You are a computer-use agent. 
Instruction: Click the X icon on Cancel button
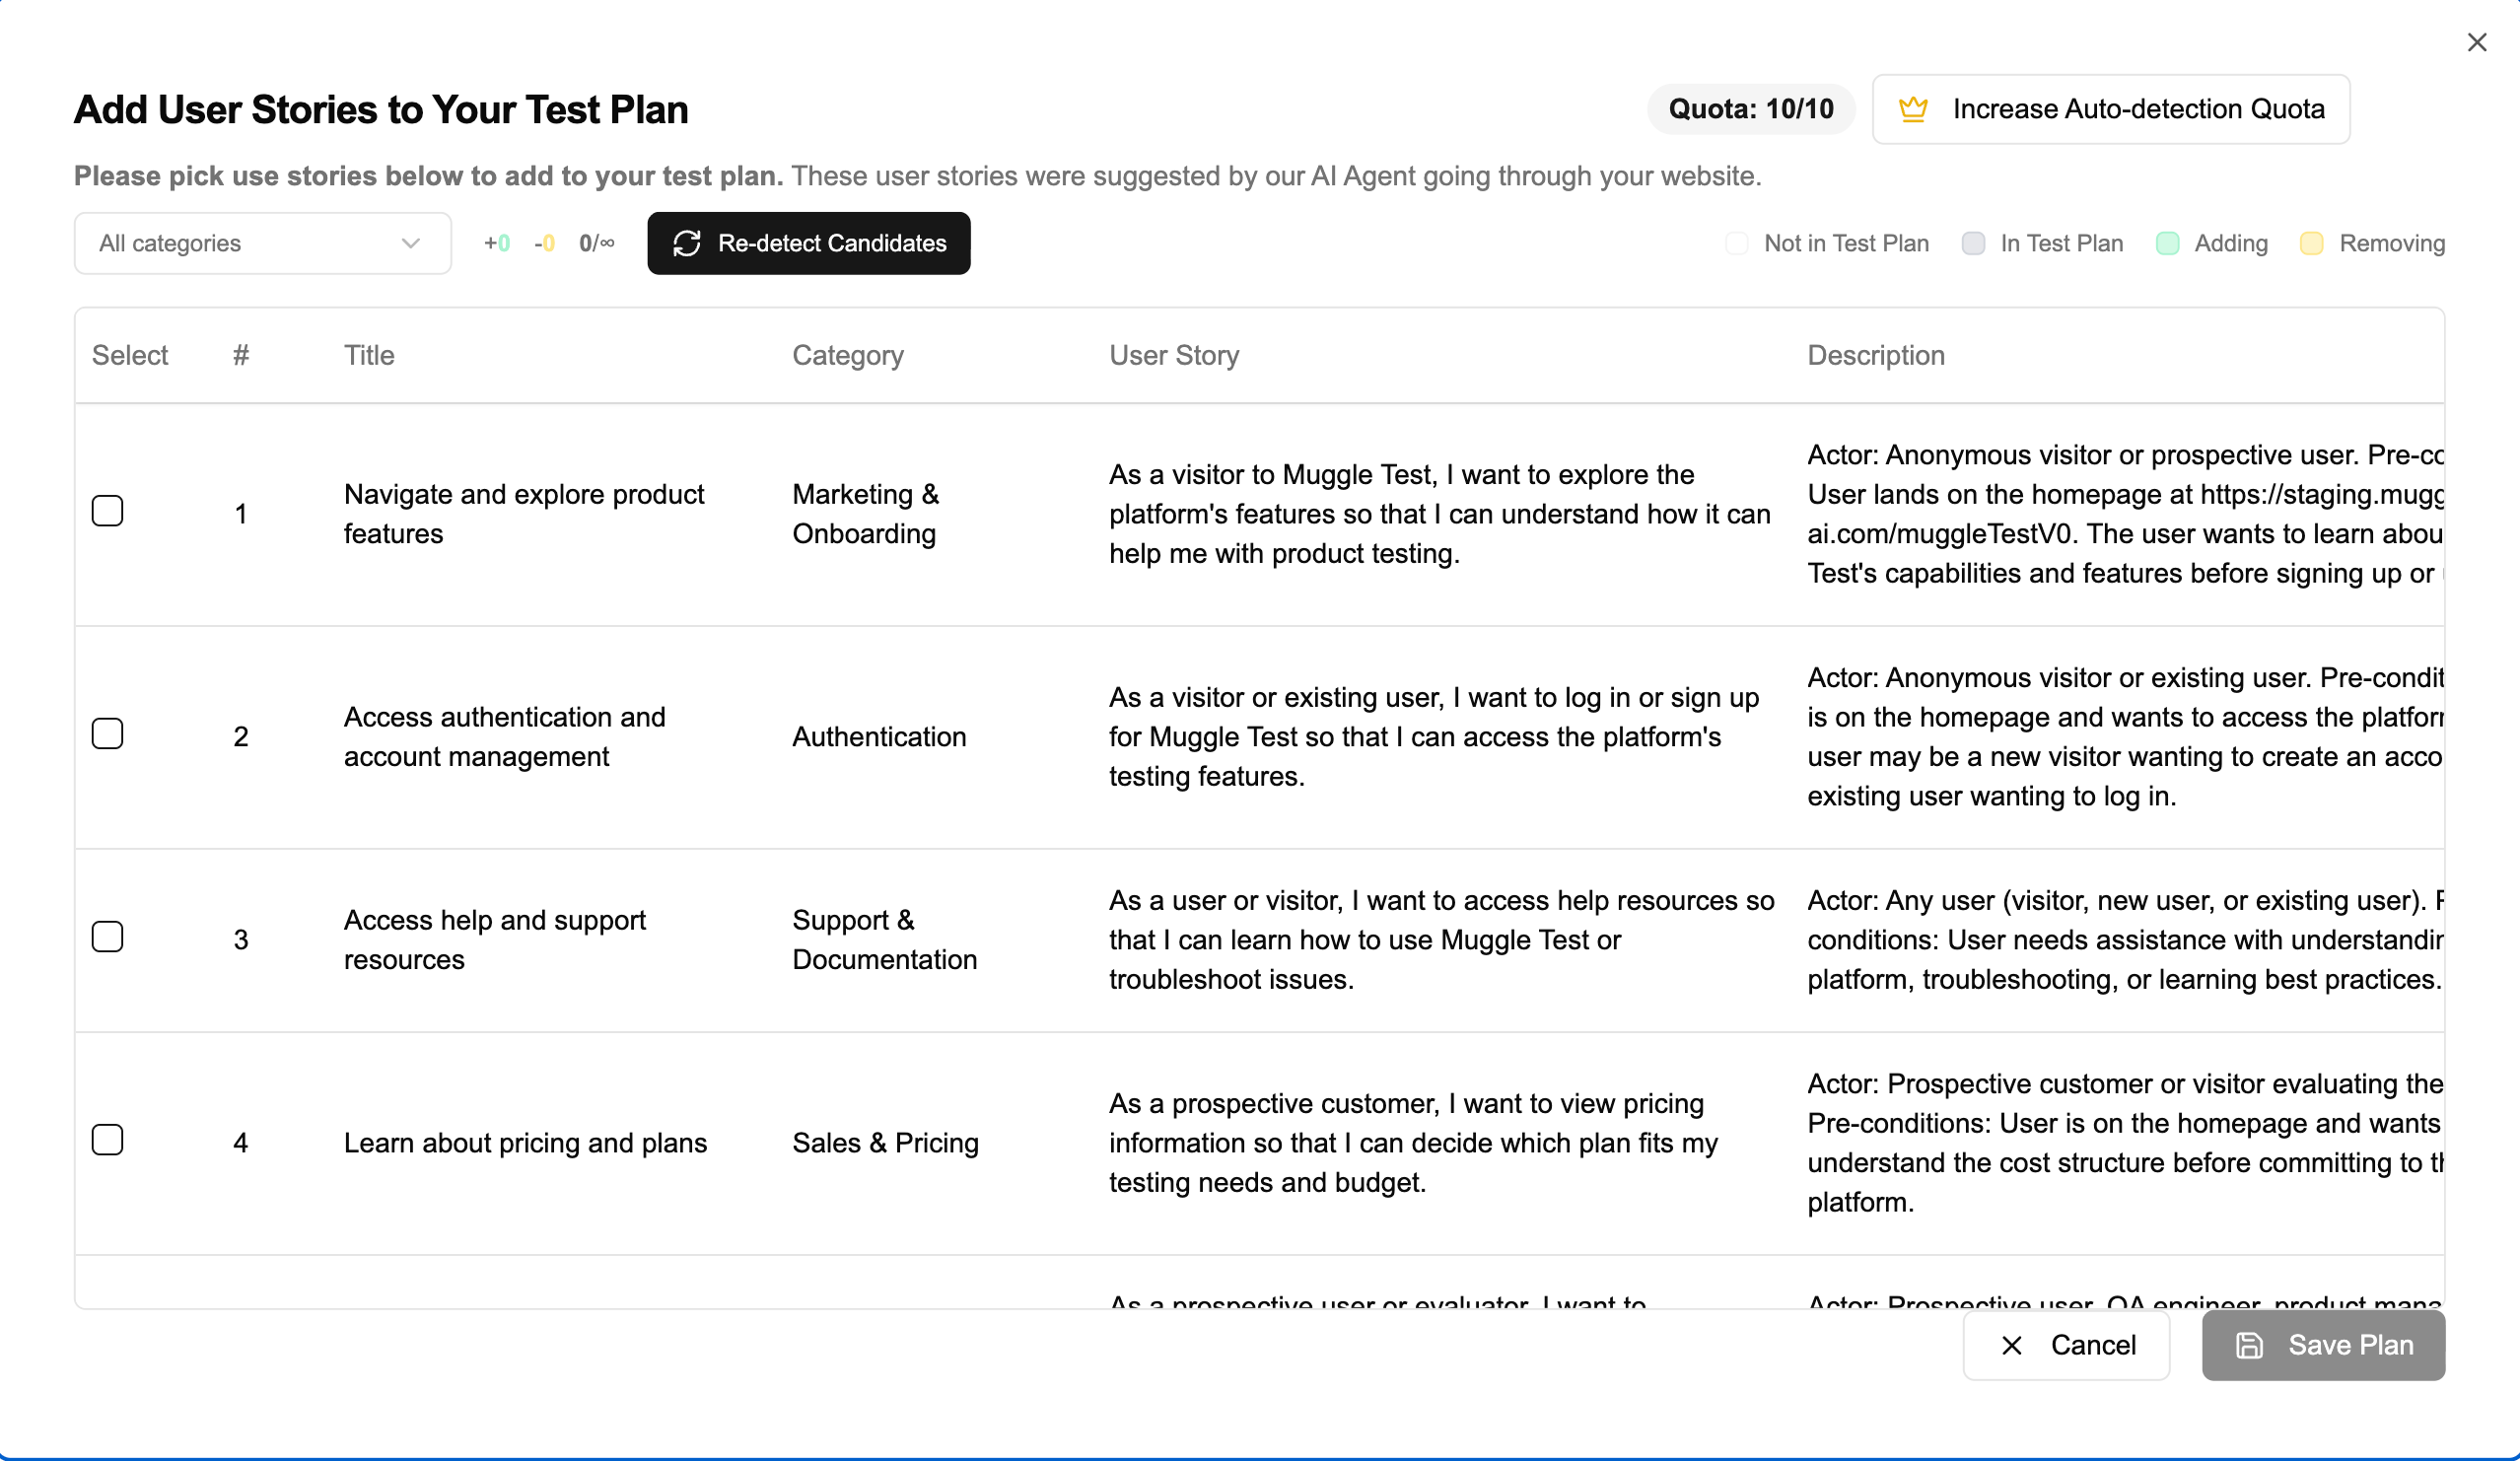tap(2011, 1345)
